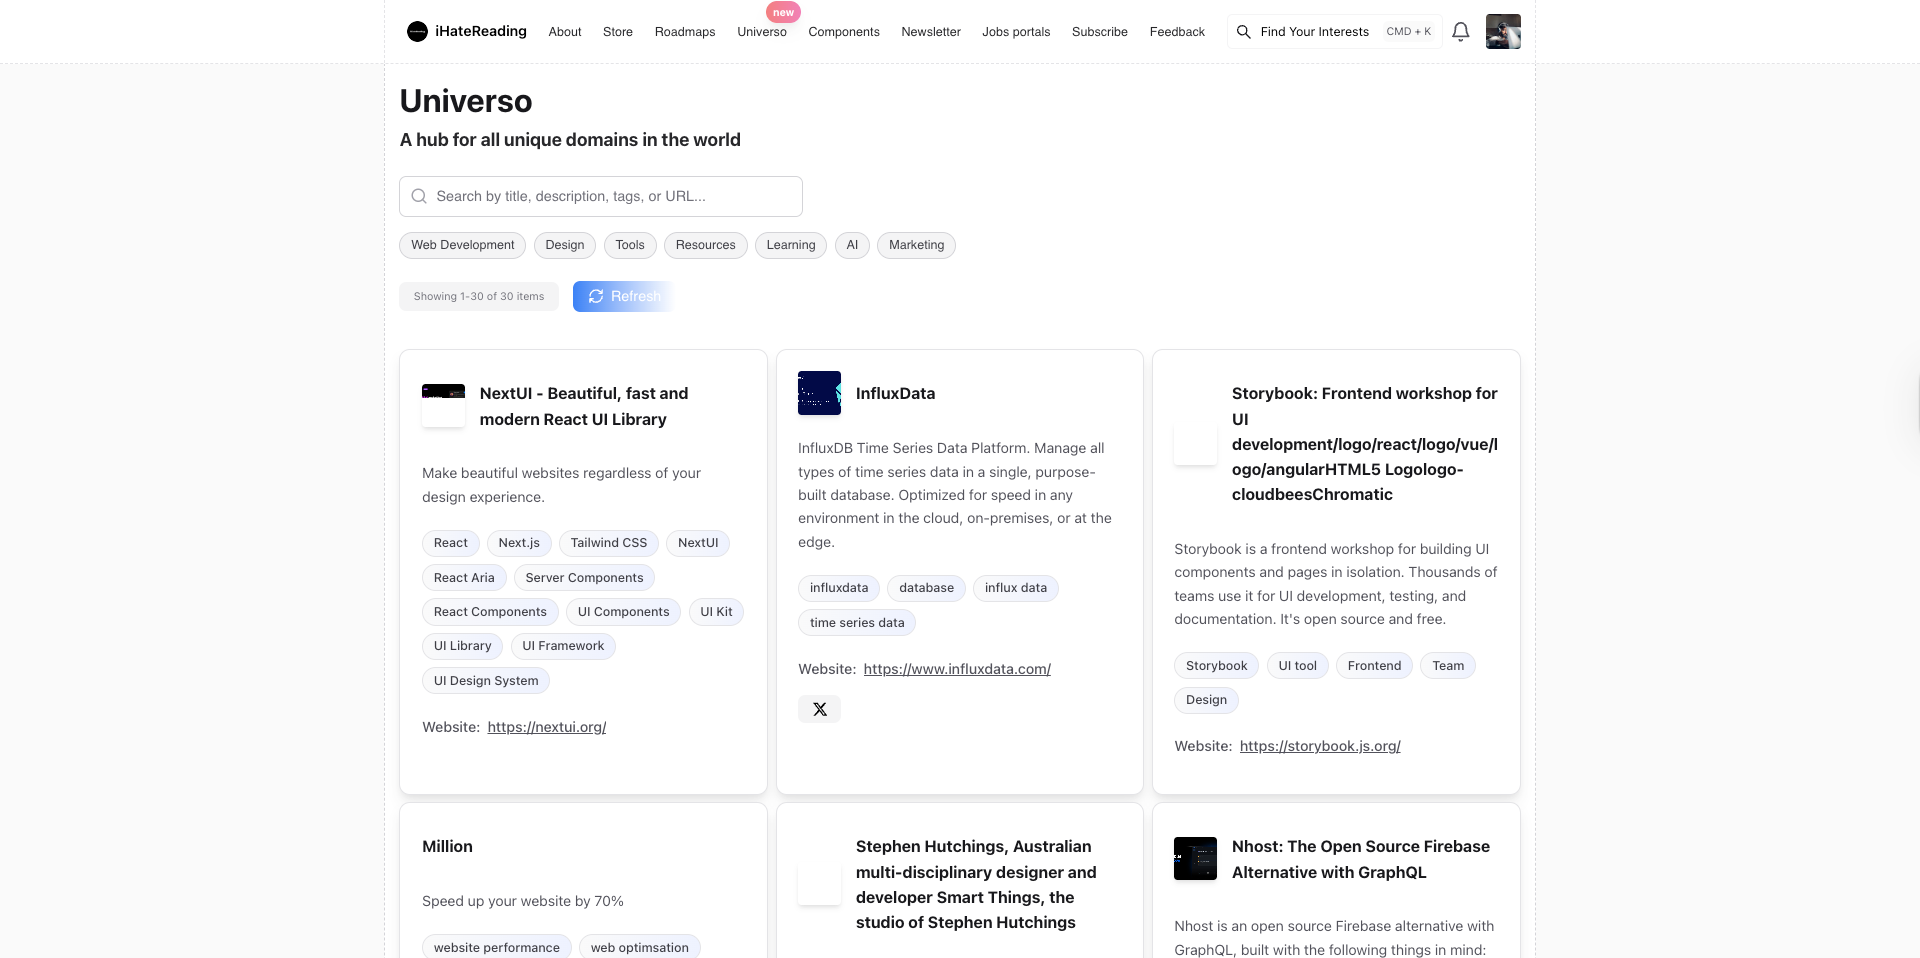Screen dimensions: 1920x958
Task: Select the time series data tag
Action: pos(857,623)
